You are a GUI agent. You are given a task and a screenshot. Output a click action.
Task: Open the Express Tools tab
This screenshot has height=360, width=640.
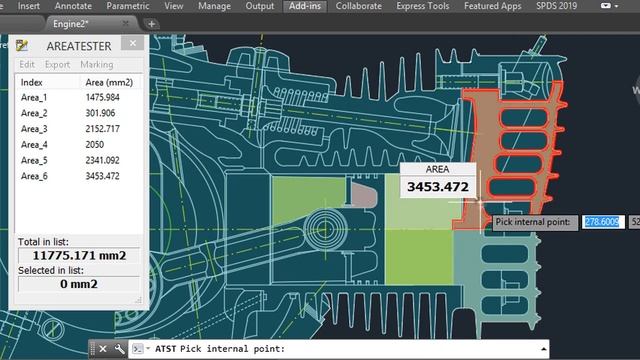(422, 6)
